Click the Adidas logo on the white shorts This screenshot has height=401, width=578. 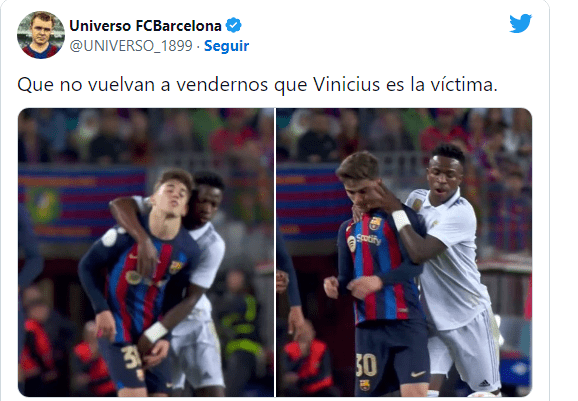[484, 384]
